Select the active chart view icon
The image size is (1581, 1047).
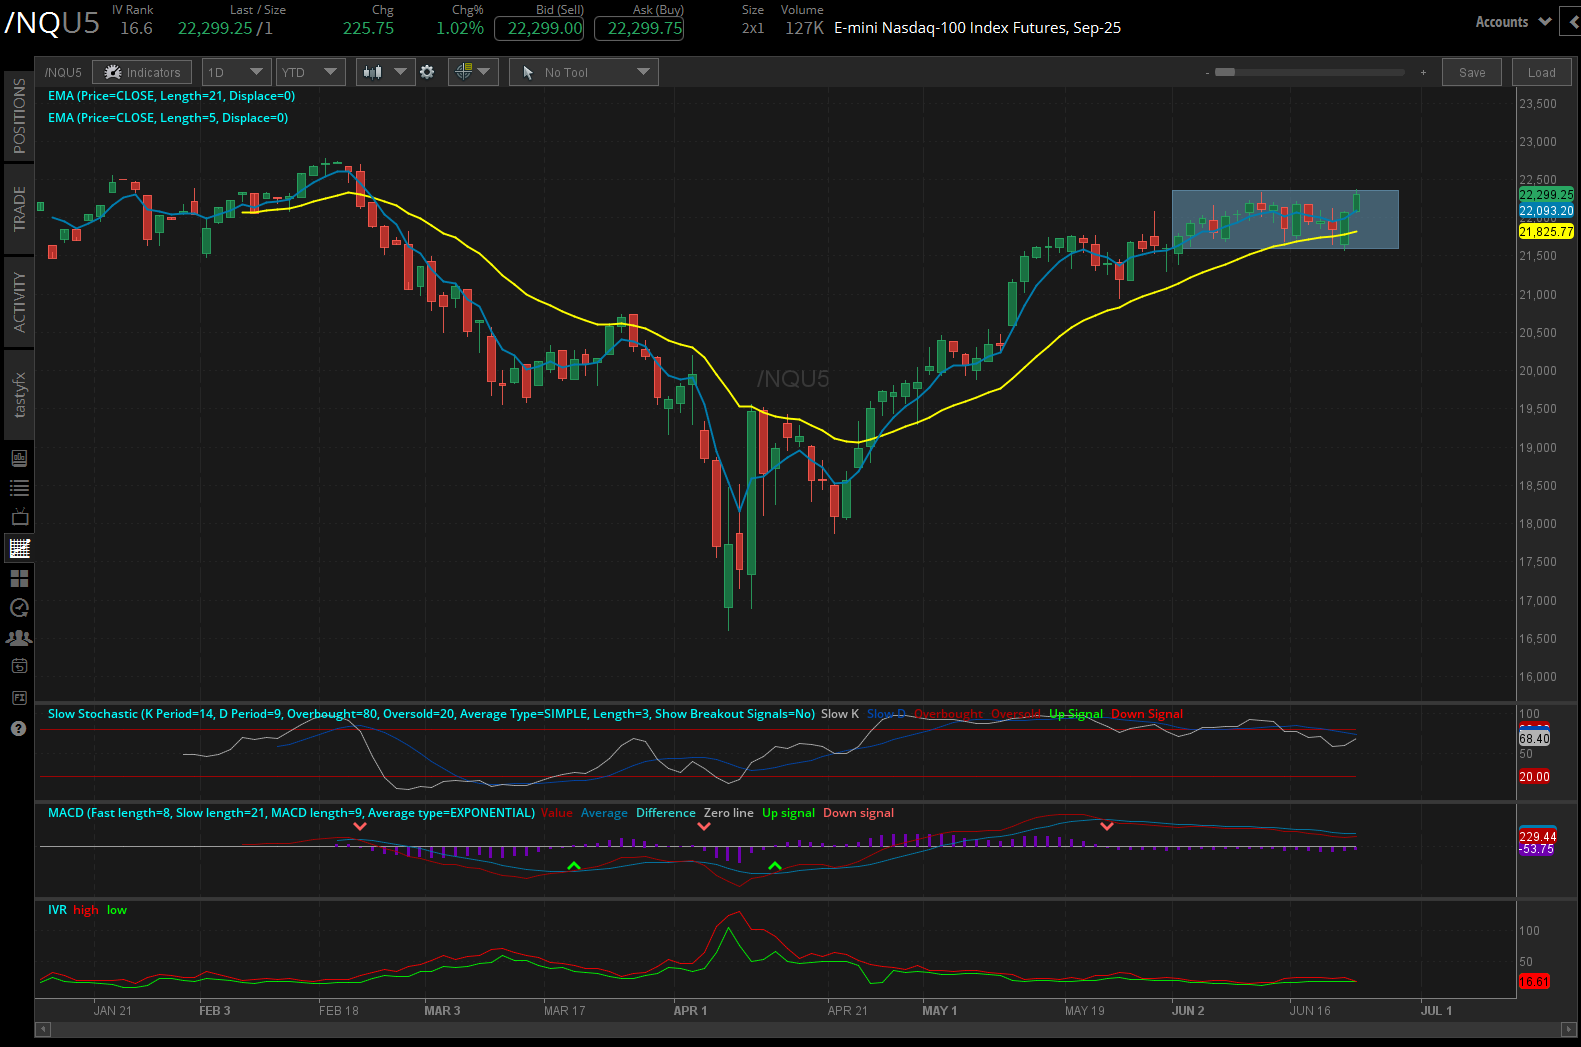tap(19, 548)
